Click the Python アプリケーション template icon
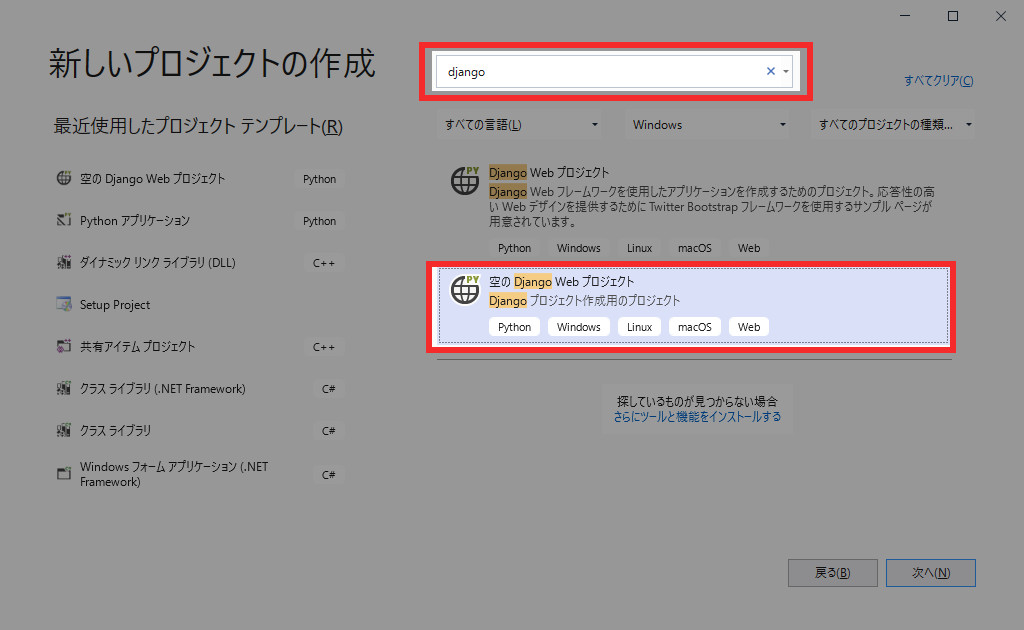Image resolution: width=1024 pixels, height=630 pixels. coord(64,221)
